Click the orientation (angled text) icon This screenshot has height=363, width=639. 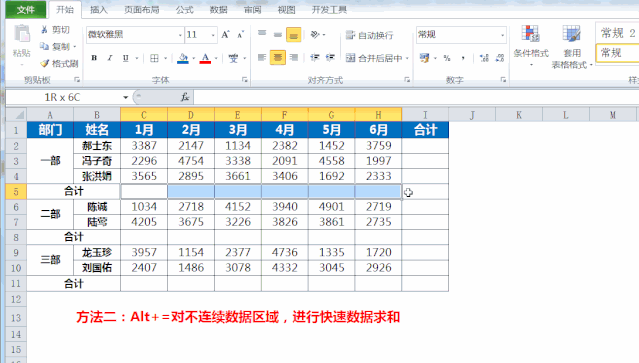315,35
